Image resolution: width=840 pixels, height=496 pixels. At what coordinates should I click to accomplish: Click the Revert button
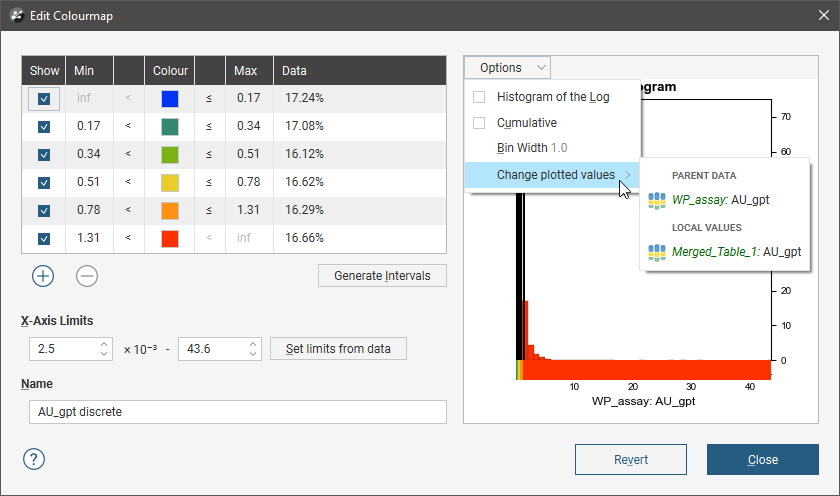point(631,460)
